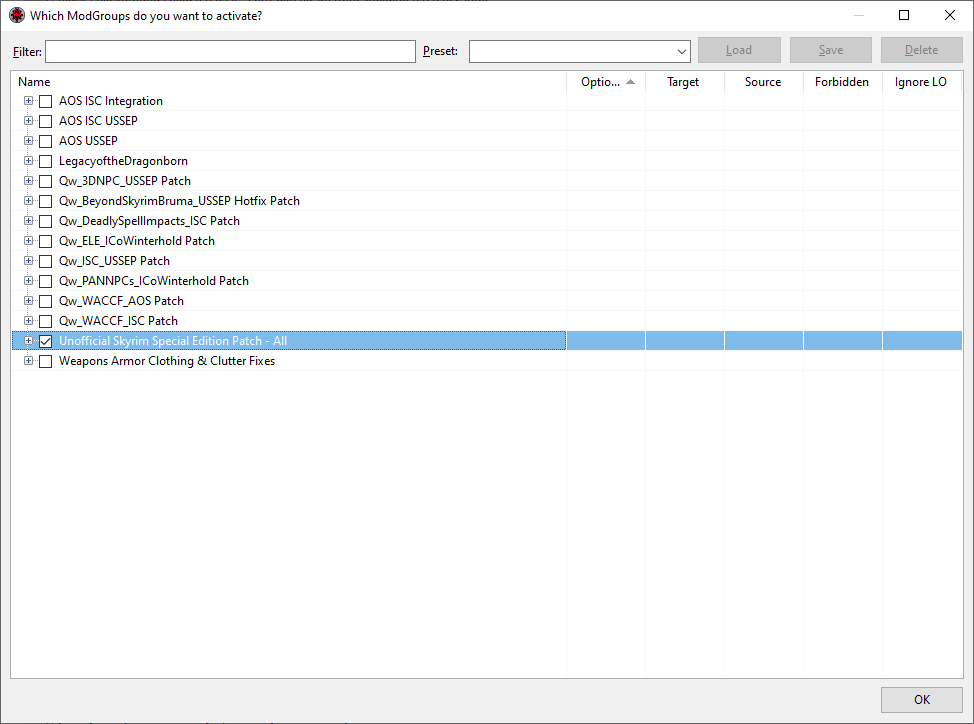The width and height of the screenshot is (974, 724).
Task: Tick Weapons Armor Clothing & Clutter Fixes checkbox
Action: click(45, 361)
